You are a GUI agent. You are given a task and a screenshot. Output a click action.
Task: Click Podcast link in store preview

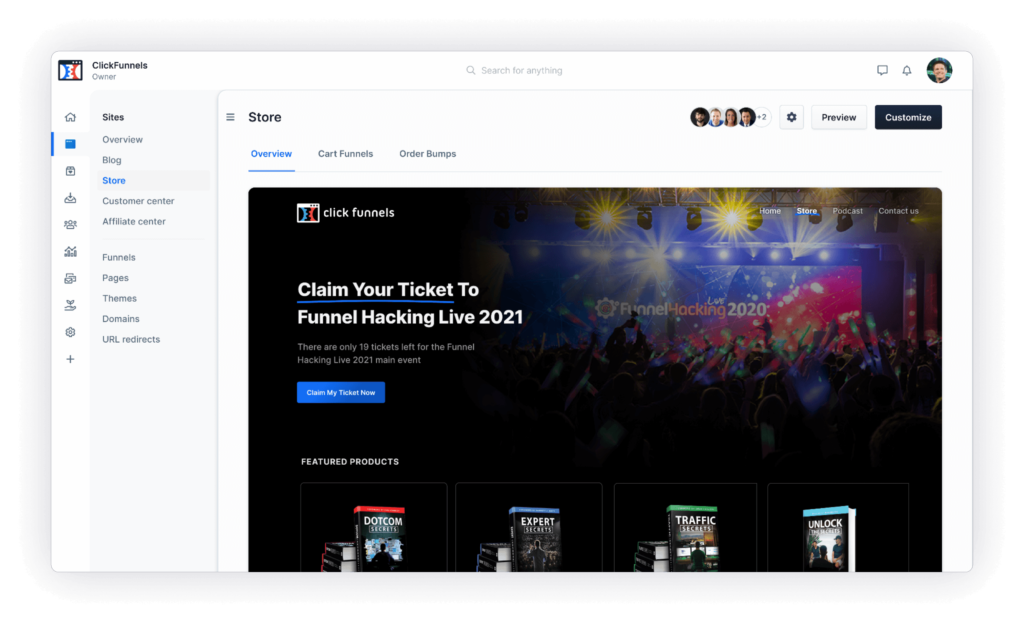click(848, 211)
